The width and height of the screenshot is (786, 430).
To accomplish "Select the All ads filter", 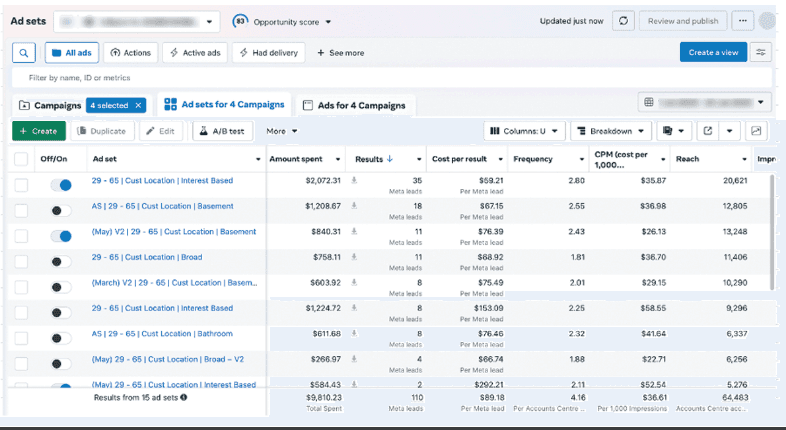I will coord(72,53).
